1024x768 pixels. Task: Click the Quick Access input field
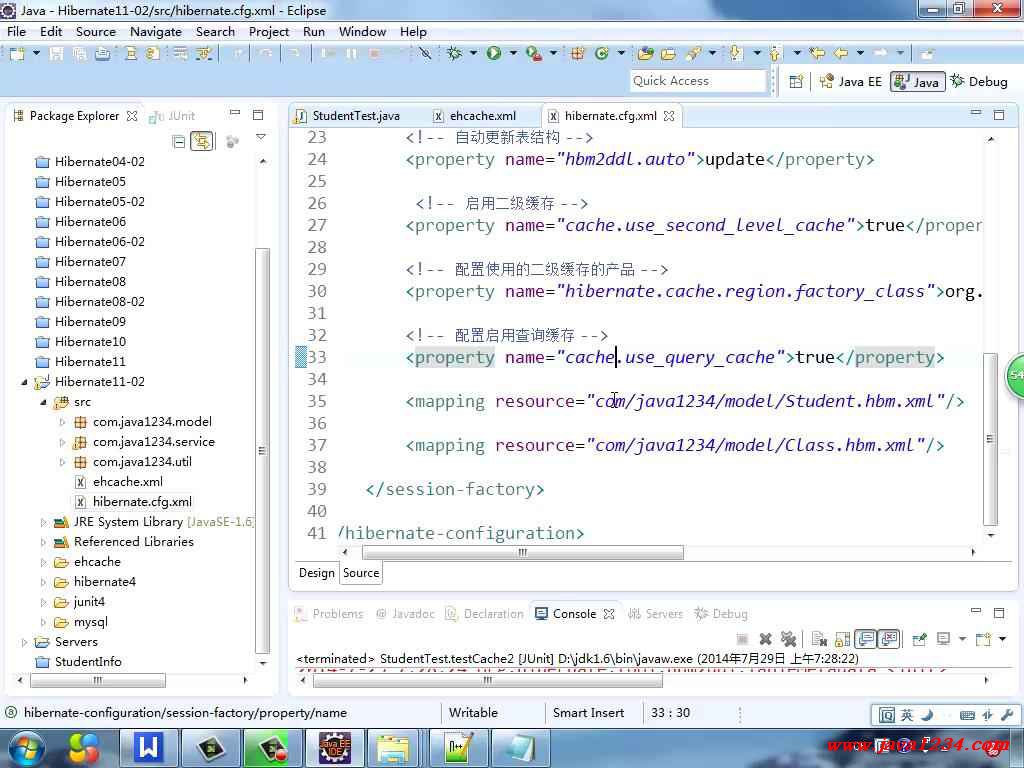[x=698, y=81]
